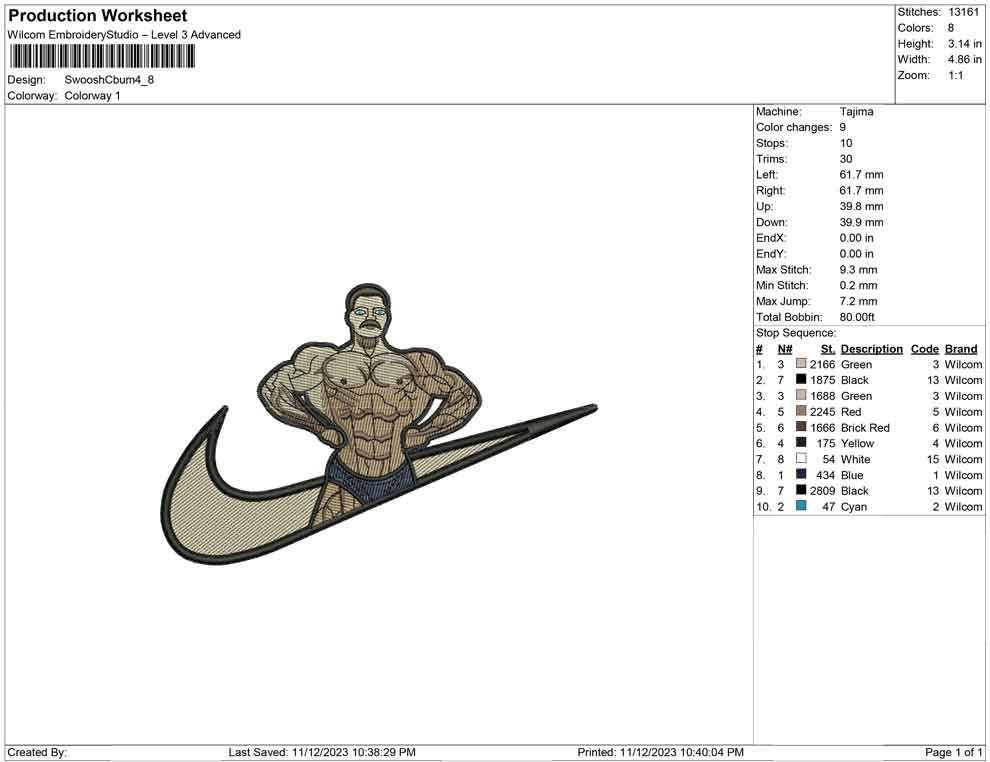Click the St. column header
Screen dimensions: 990x762
tap(828, 349)
